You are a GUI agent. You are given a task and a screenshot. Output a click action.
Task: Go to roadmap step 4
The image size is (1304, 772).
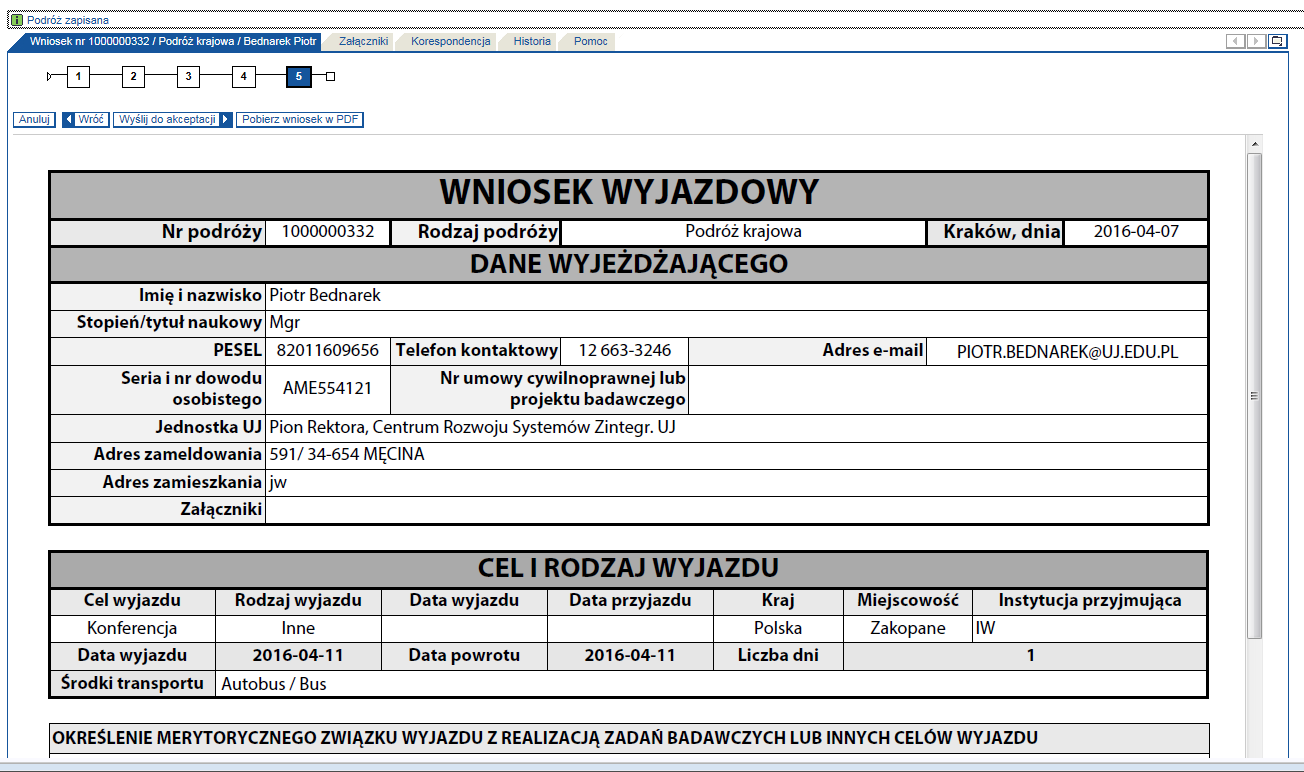(x=243, y=76)
